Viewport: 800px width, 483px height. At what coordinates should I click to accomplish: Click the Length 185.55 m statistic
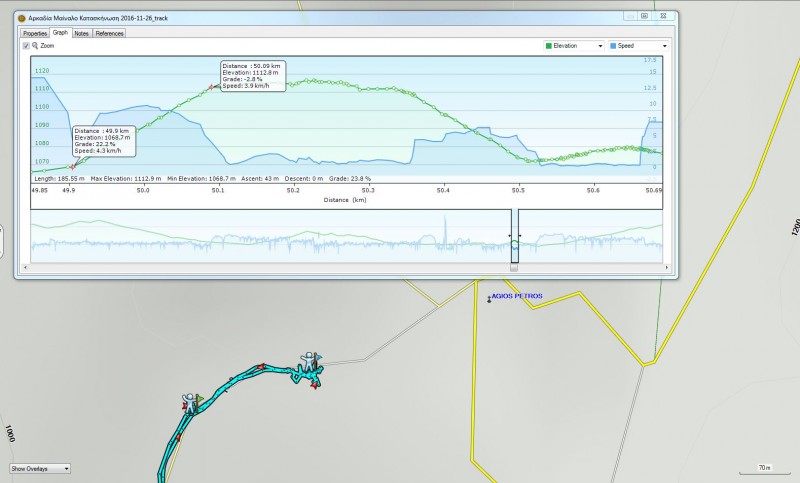[x=59, y=179]
